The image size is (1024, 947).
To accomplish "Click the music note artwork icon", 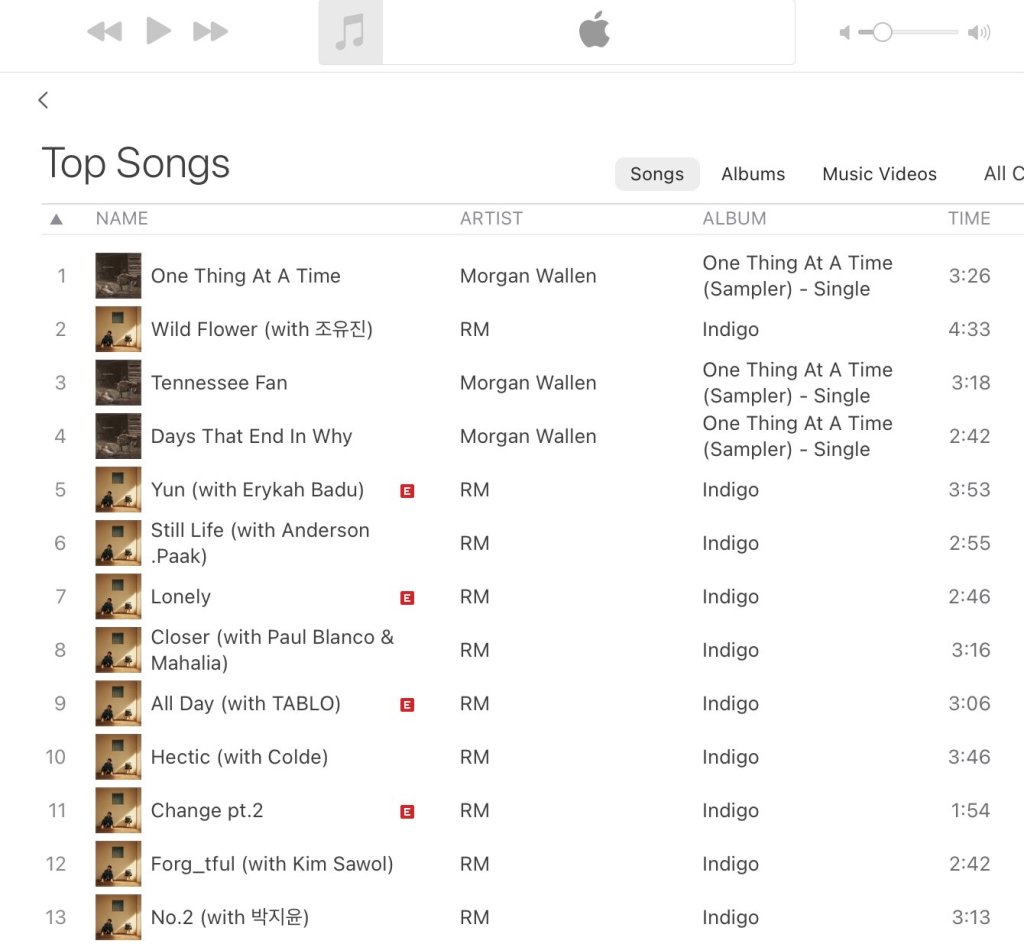I will [350, 32].
